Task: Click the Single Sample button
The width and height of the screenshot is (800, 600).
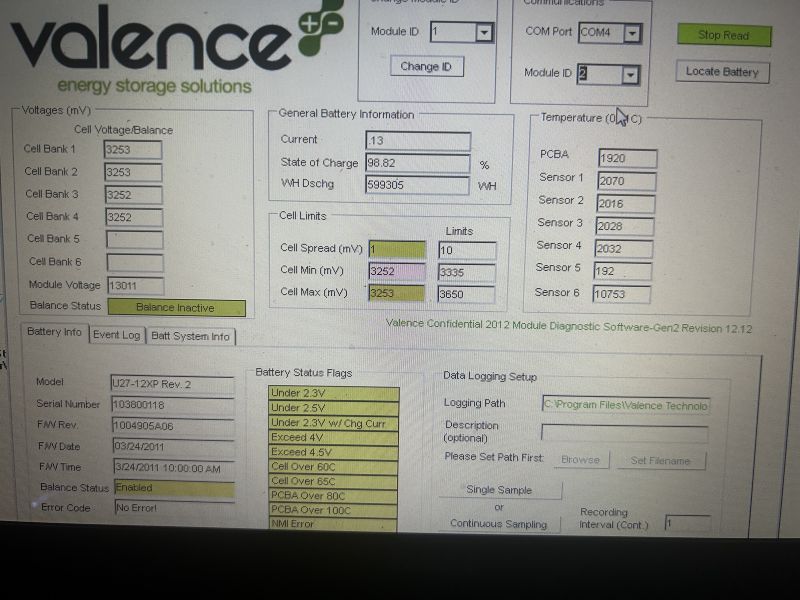Action: click(x=499, y=490)
